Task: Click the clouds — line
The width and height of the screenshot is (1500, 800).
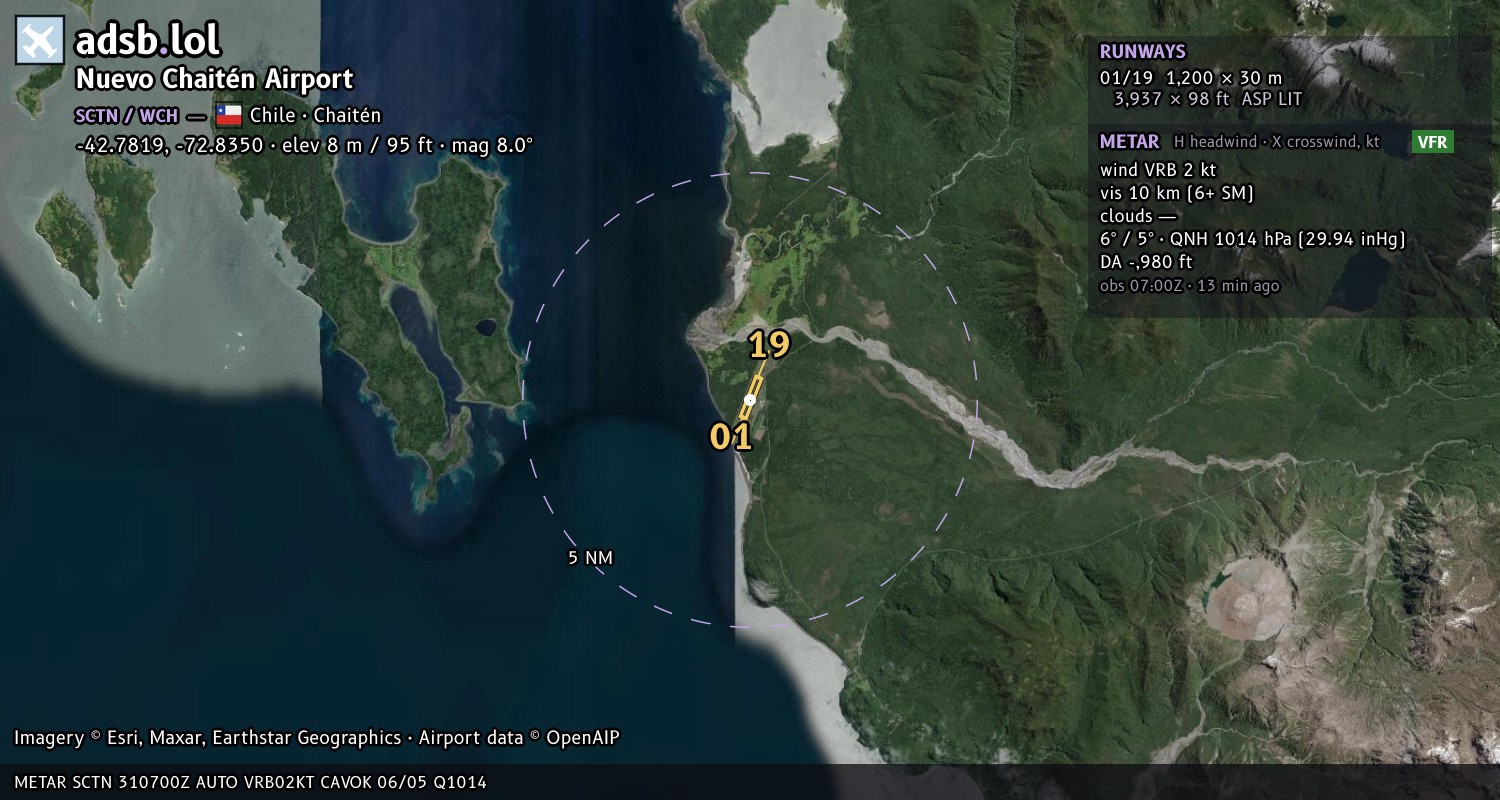Action: tap(1138, 216)
